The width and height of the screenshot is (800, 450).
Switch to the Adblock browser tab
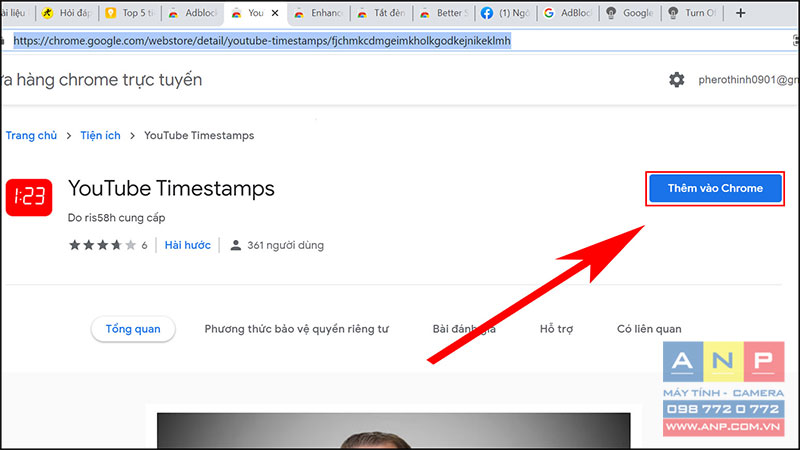(x=193, y=13)
